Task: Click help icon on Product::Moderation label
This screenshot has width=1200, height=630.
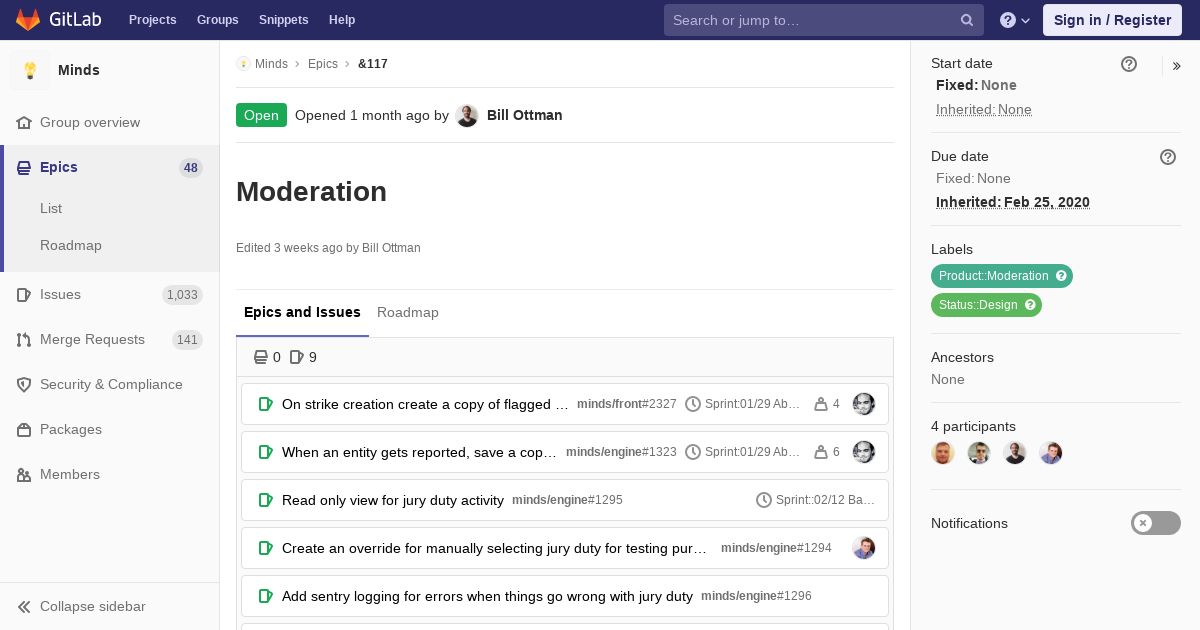Action: pyautogui.click(x=1062, y=276)
